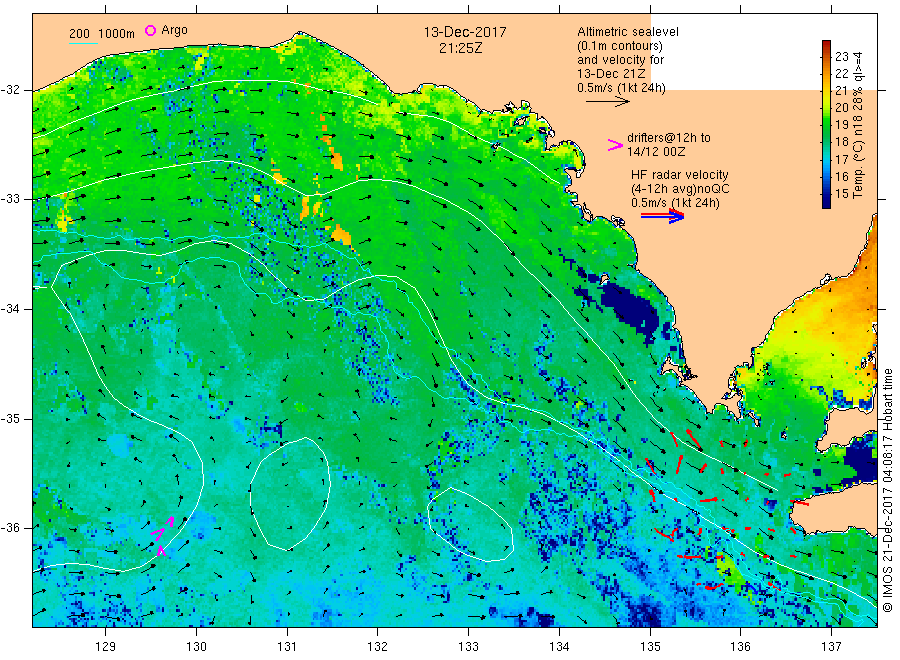Click the Argo legend label
Image resolution: width=900 pixels, height=660 pixels.
click(174, 30)
